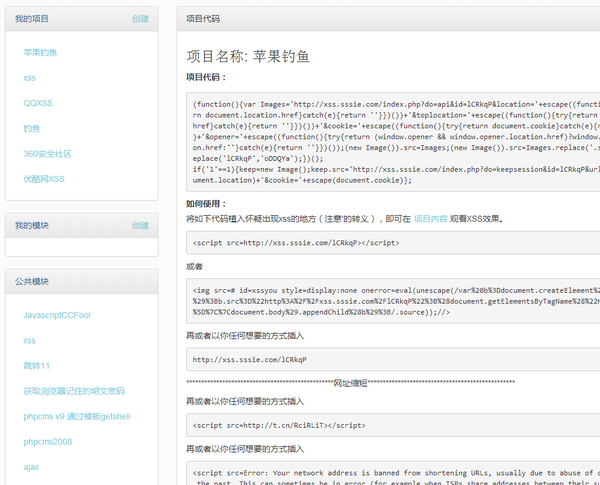
Task: Open the 跳转11 public module
Action: point(37,366)
